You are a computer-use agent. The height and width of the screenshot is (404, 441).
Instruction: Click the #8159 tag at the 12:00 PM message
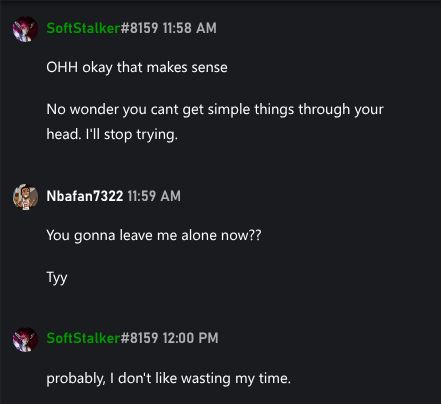[x=139, y=338]
